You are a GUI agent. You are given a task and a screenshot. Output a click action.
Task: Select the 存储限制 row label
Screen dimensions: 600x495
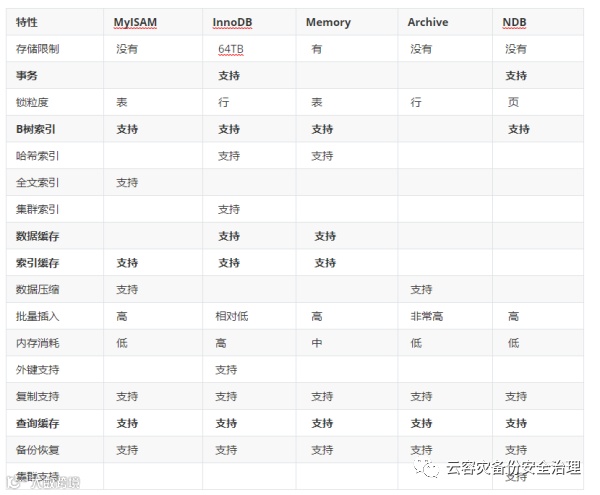(x=38, y=49)
